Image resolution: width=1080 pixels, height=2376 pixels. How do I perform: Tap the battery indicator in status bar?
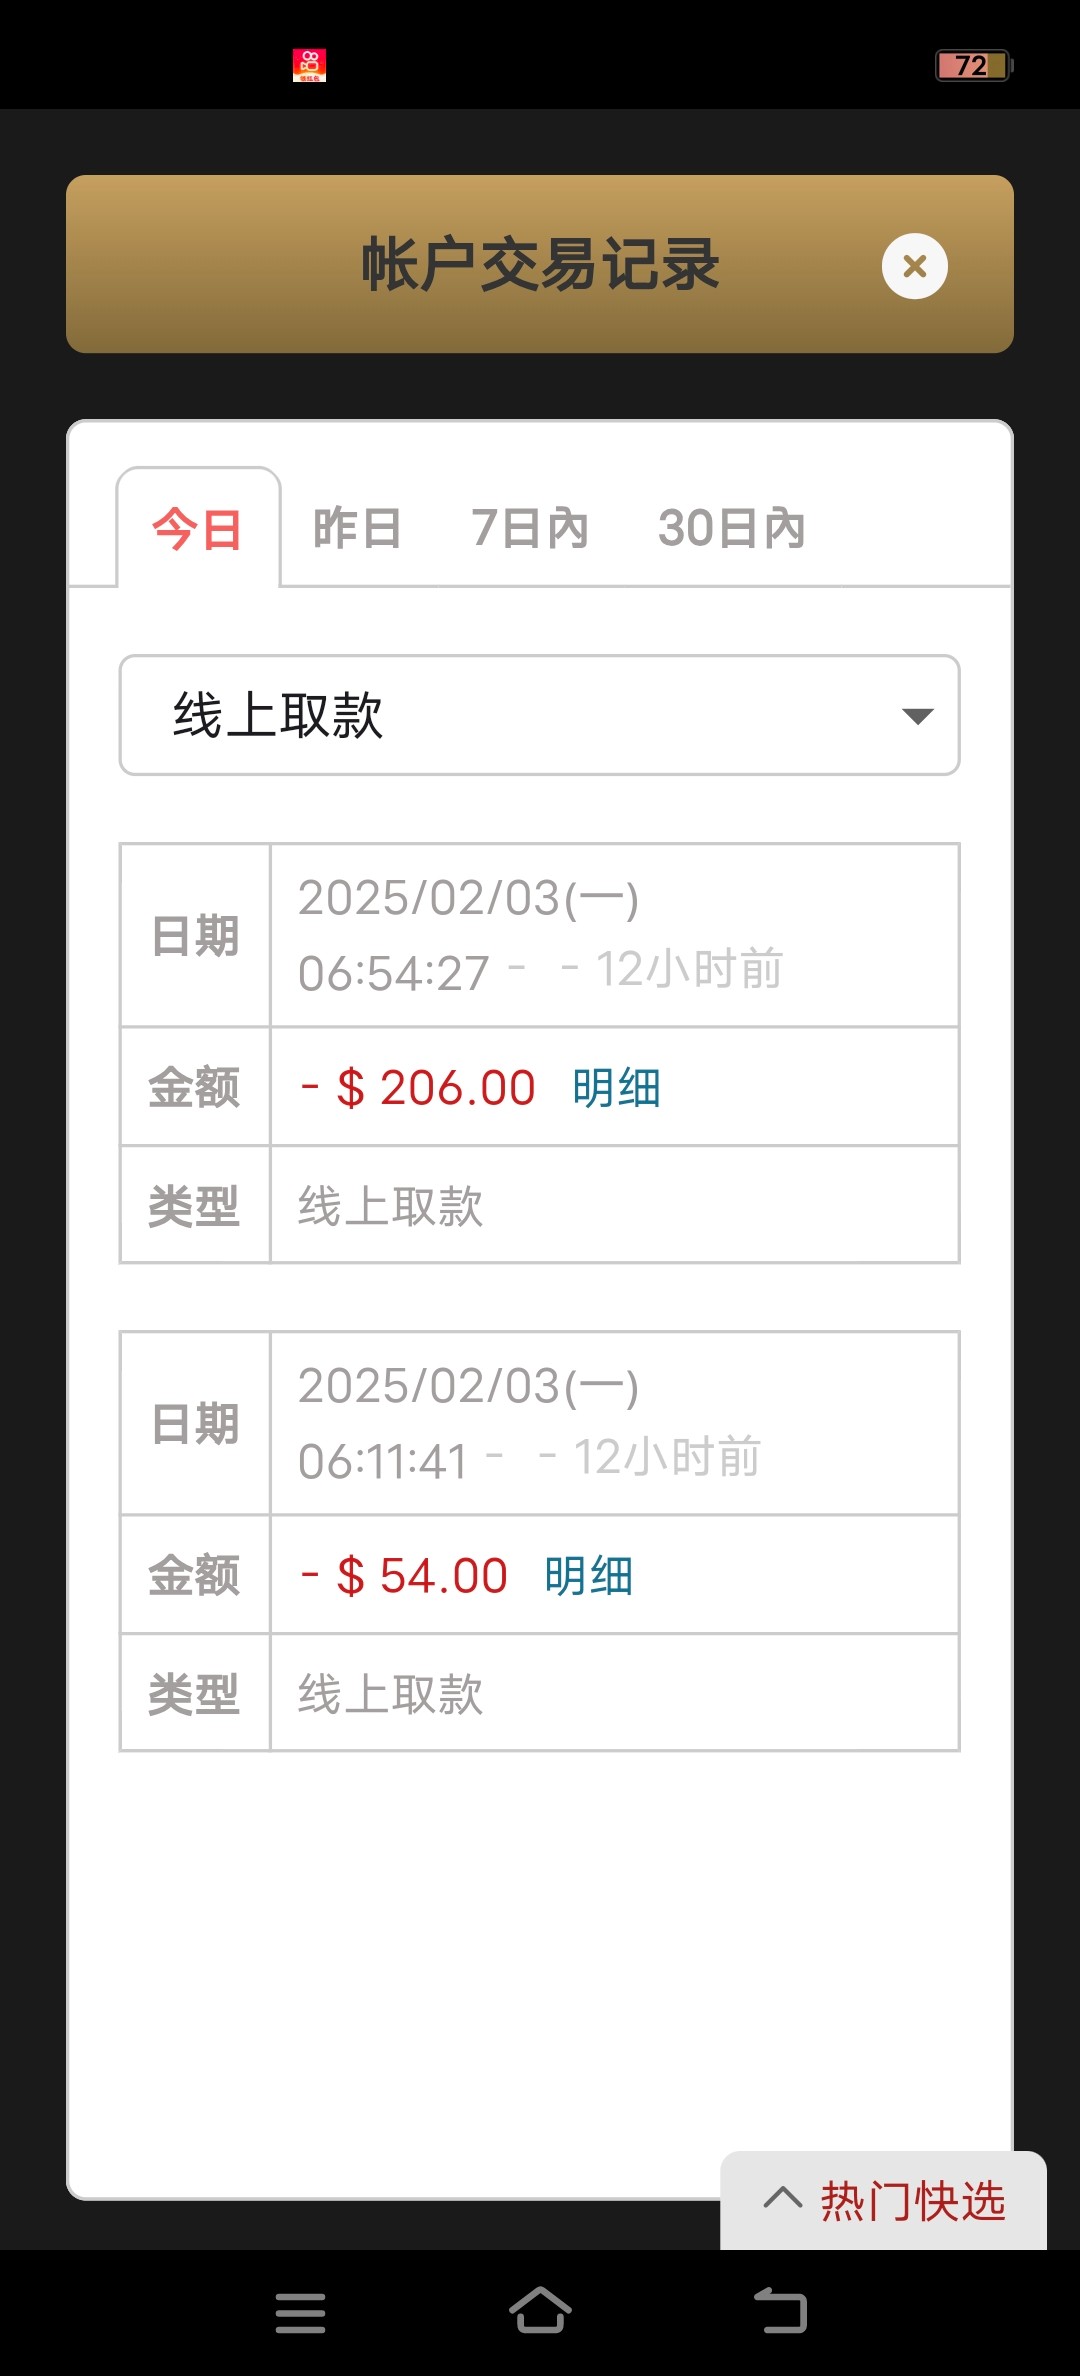973,66
